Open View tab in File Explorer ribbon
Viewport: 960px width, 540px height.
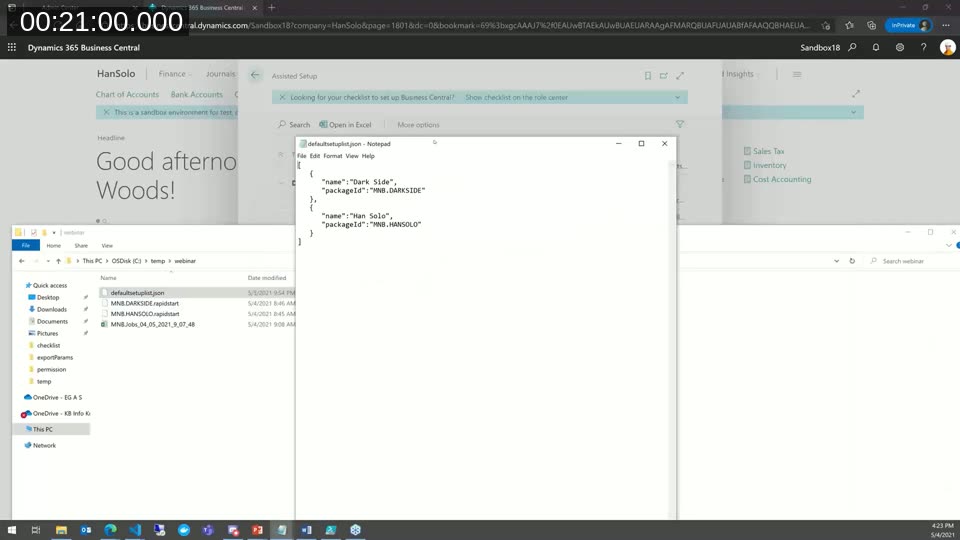tap(107, 246)
